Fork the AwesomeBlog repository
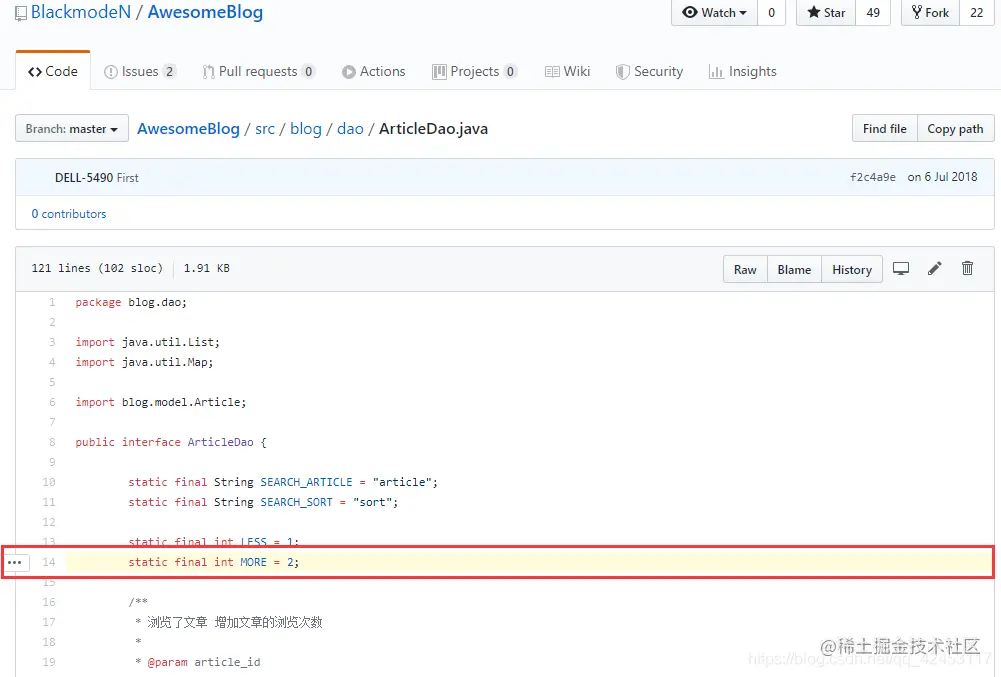1001x677 pixels. (x=930, y=13)
